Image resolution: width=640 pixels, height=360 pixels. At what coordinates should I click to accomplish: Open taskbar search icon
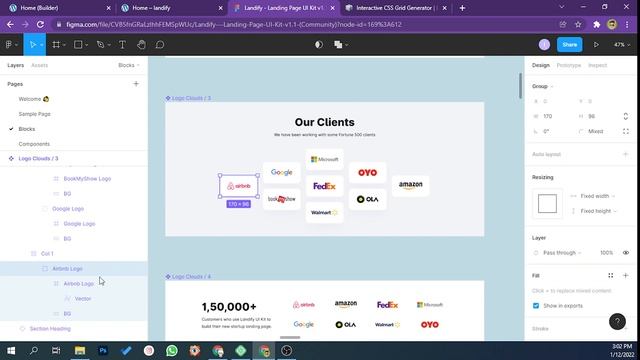(34, 351)
